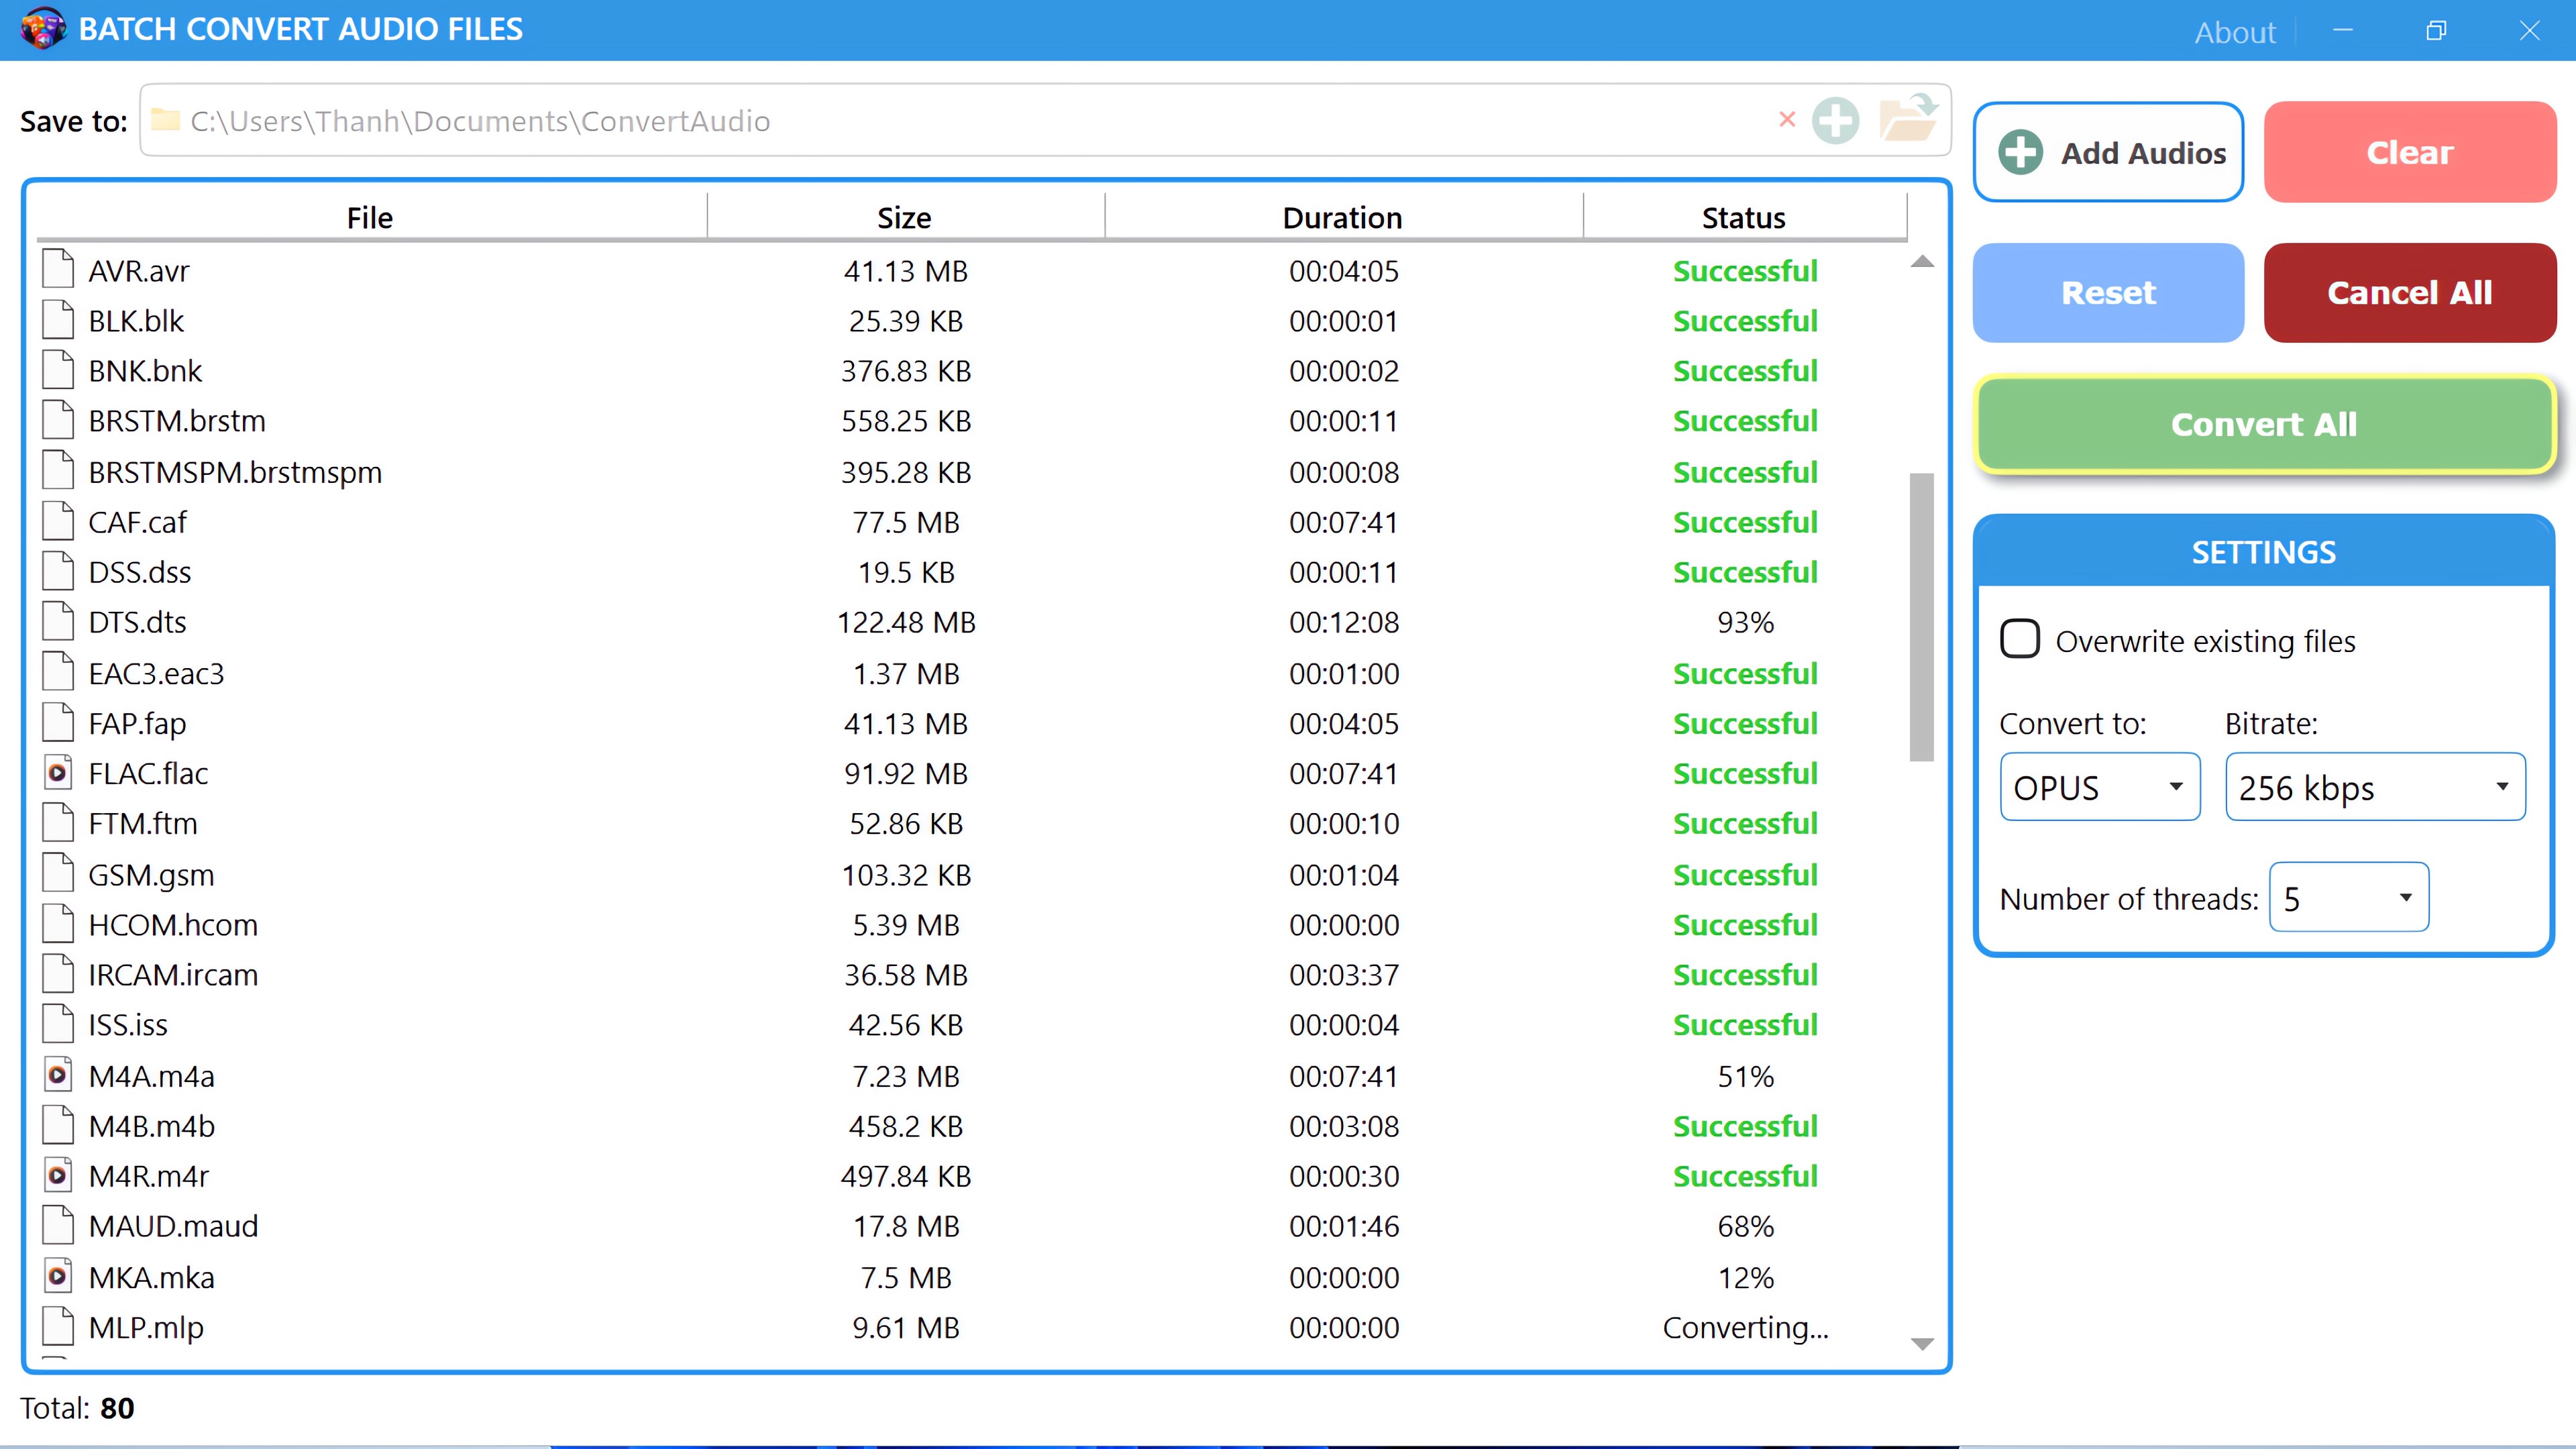Expand the 256 kbps bitrate dropdown
This screenshot has width=2576, height=1449.
(2374, 787)
